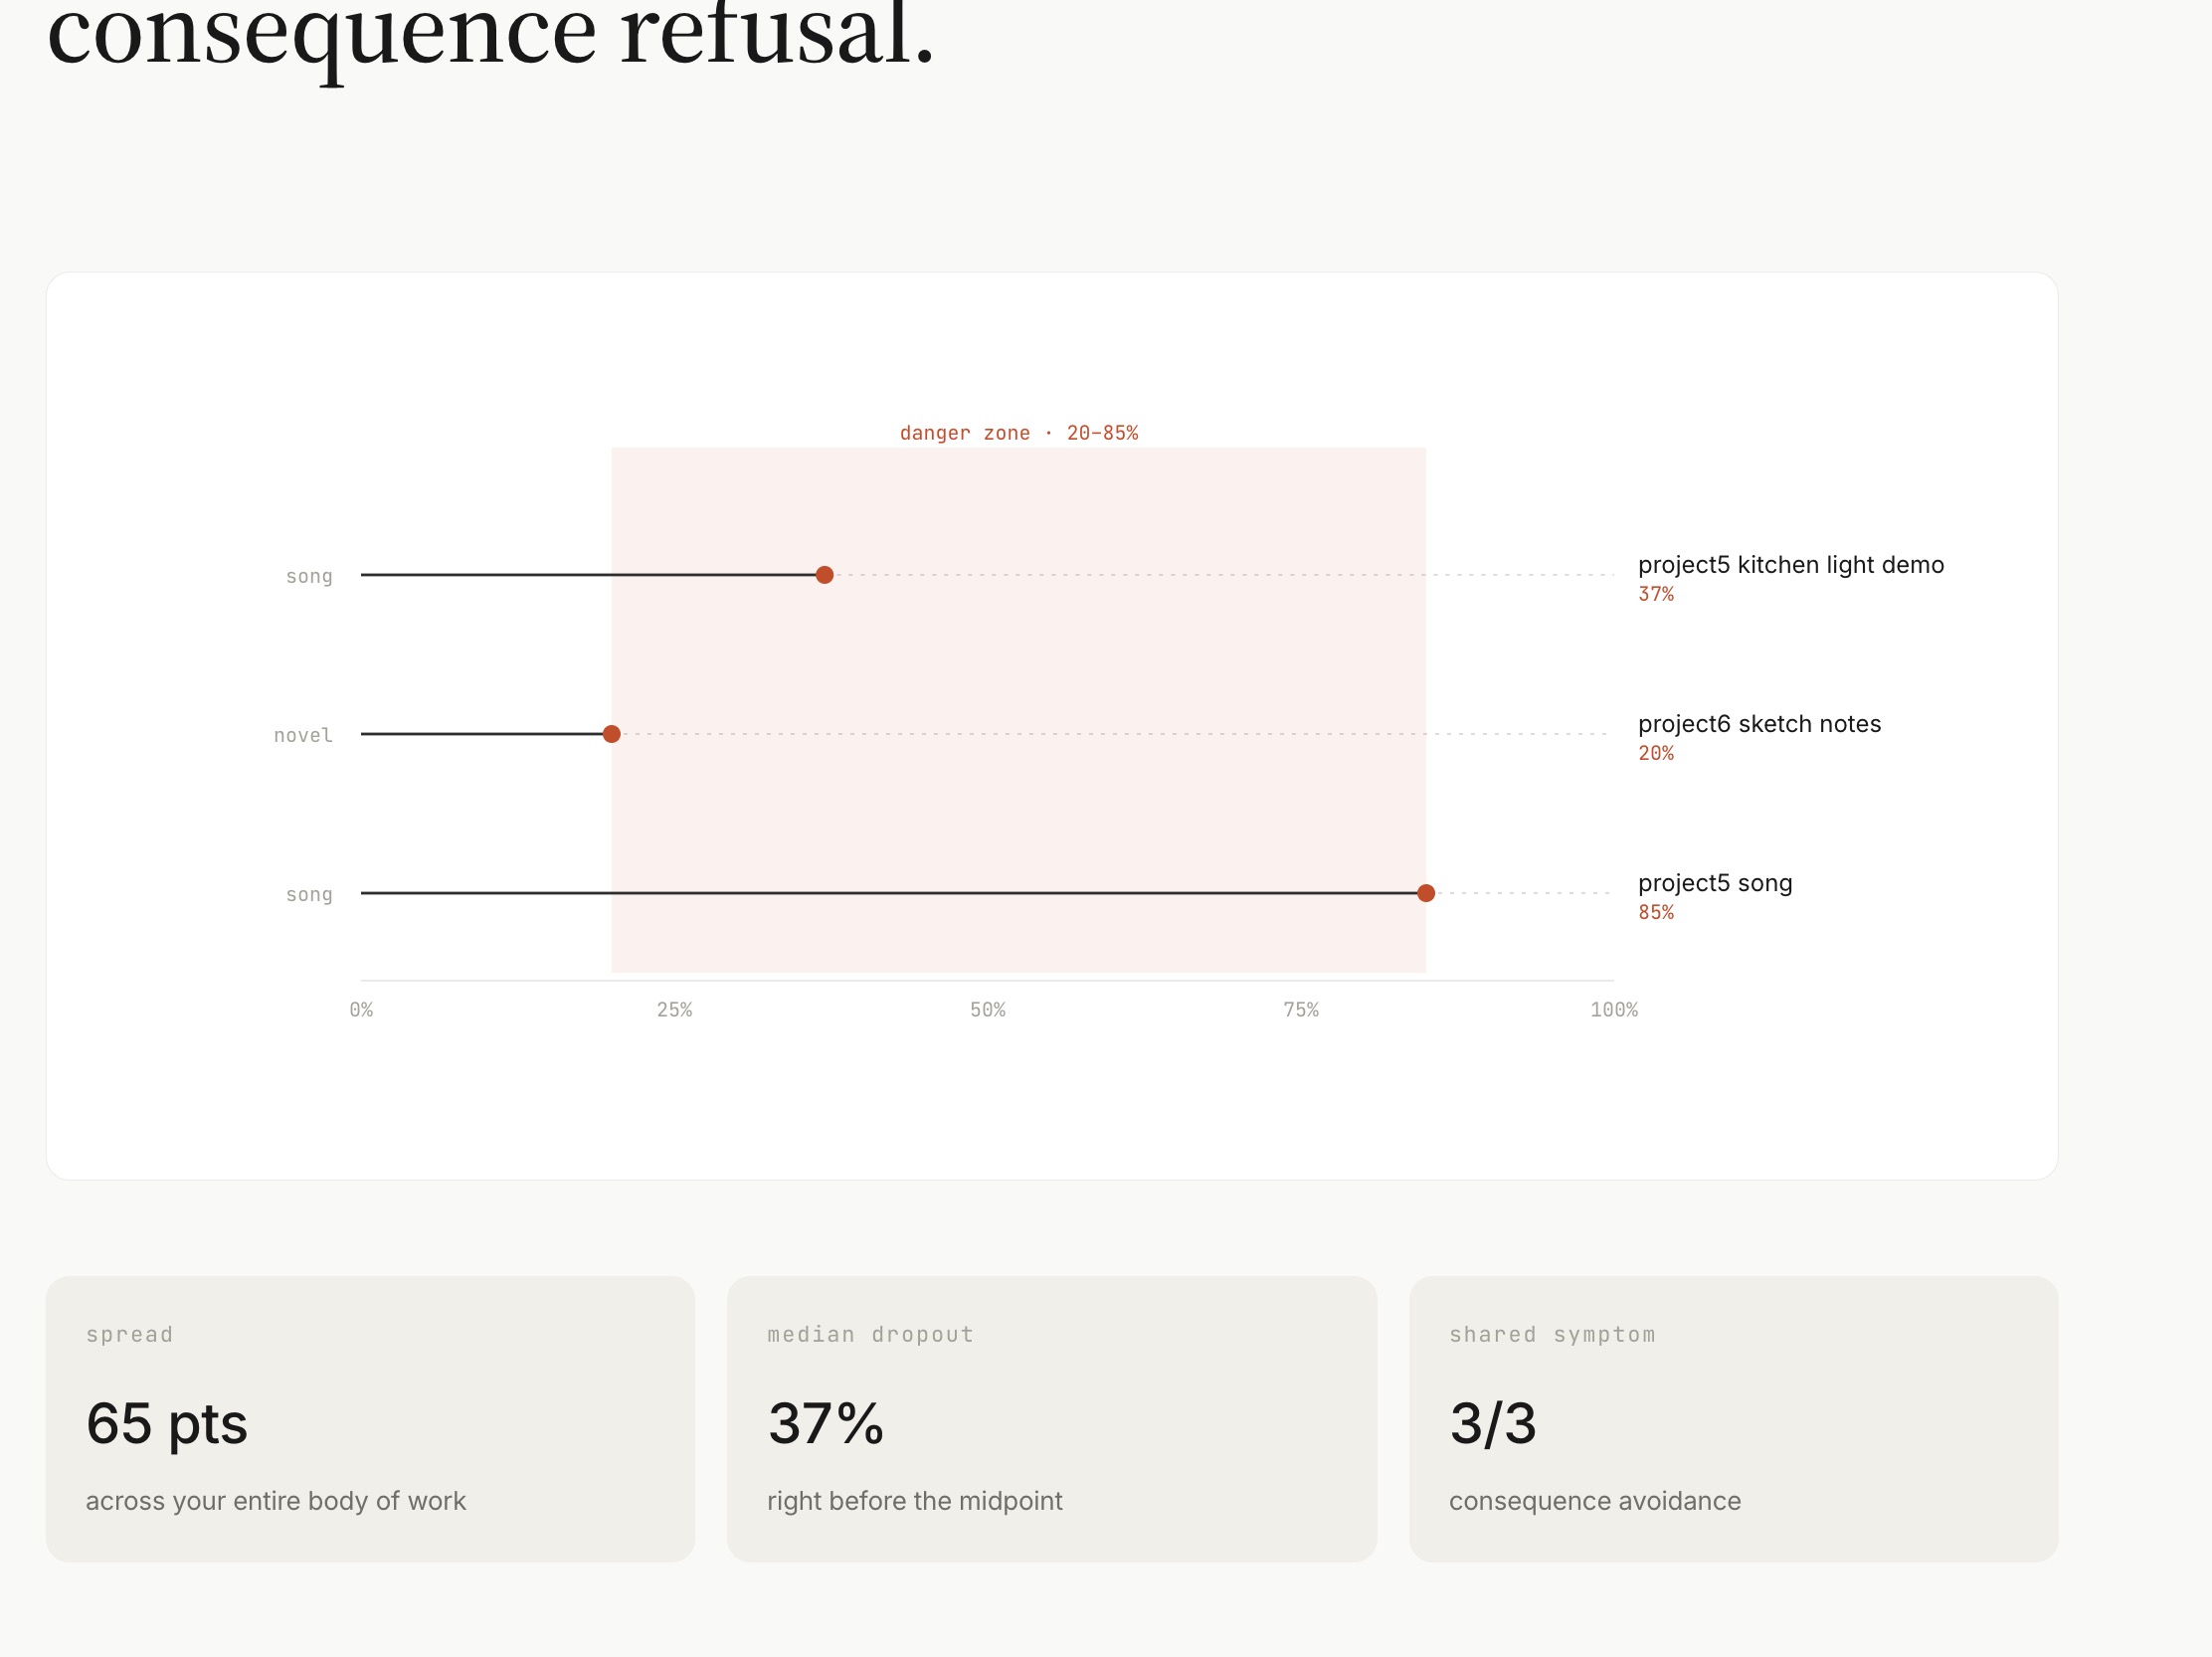Screen dimensions: 2212x1657
Task: Click the 0% axis tick label
Action: click(361, 1010)
